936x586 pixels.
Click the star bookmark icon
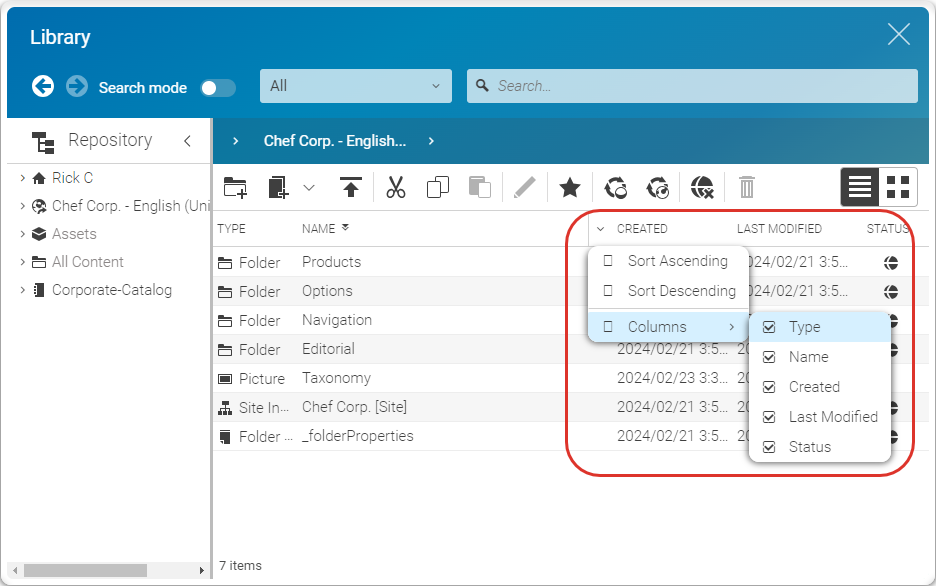click(x=569, y=187)
